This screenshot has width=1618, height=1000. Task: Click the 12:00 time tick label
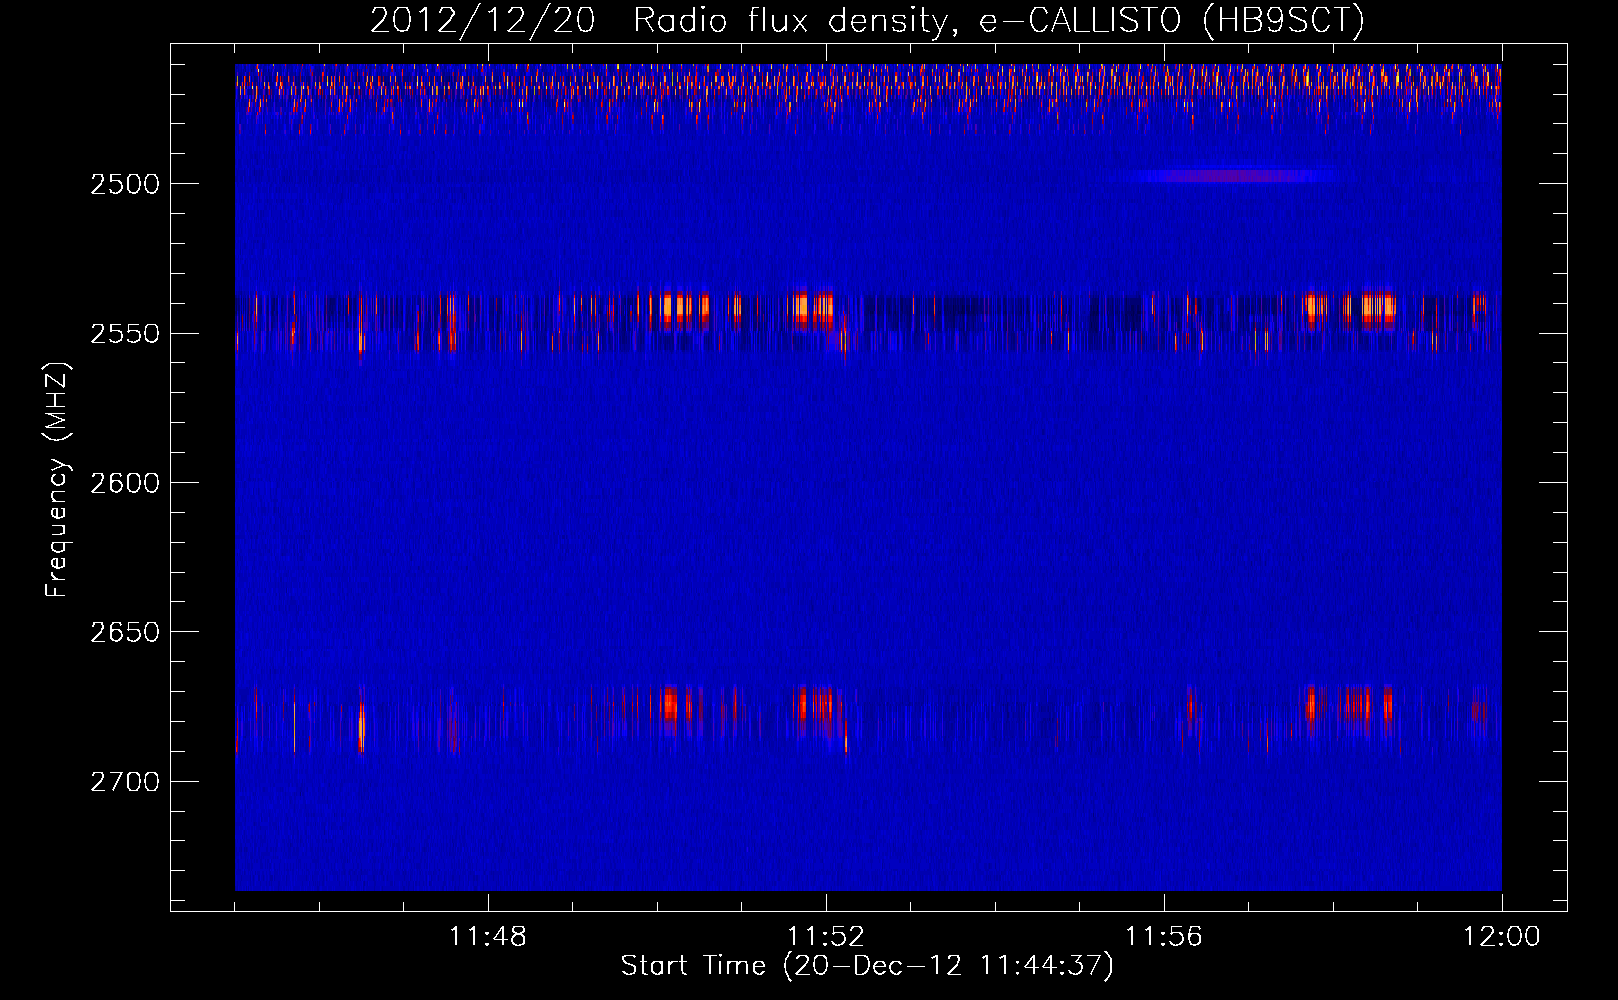pyautogui.click(x=1502, y=937)
